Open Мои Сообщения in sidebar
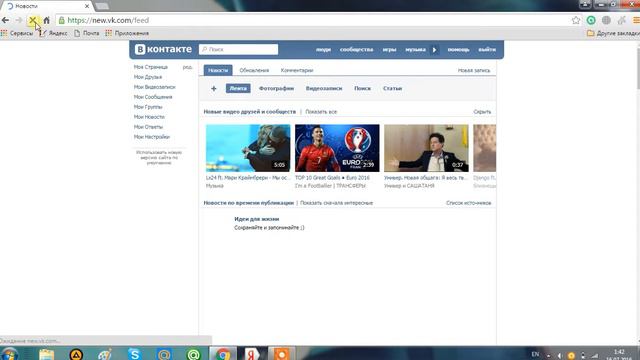 (153, 97)
